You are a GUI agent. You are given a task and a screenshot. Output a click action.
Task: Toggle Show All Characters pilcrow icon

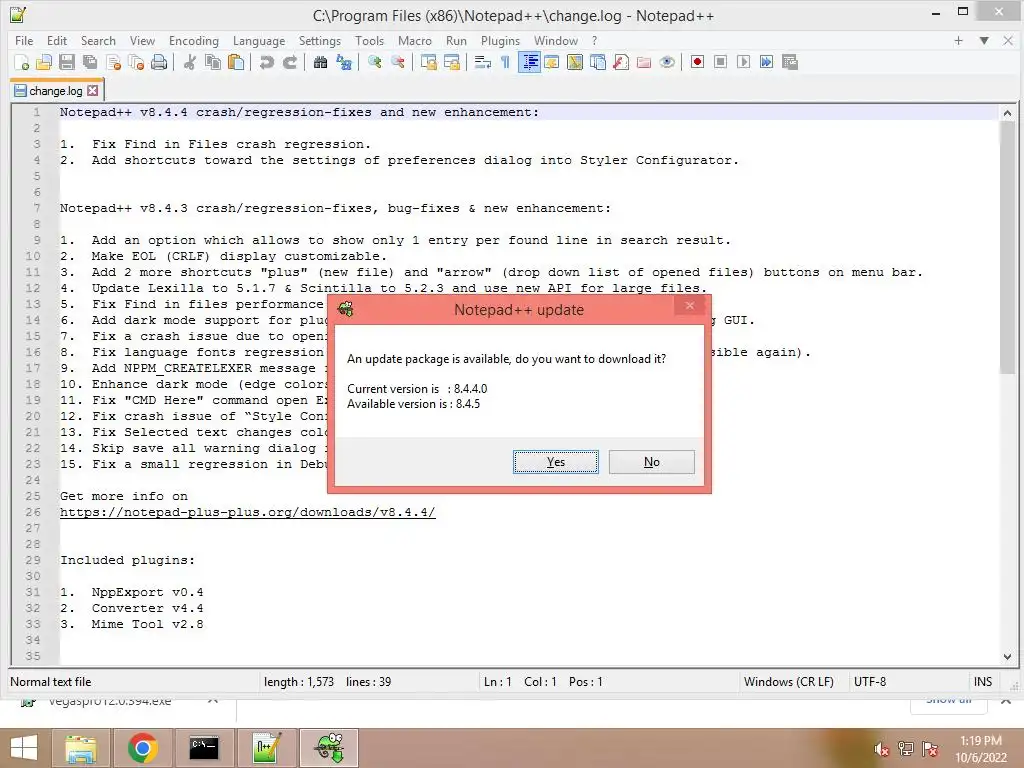[505, 62]
